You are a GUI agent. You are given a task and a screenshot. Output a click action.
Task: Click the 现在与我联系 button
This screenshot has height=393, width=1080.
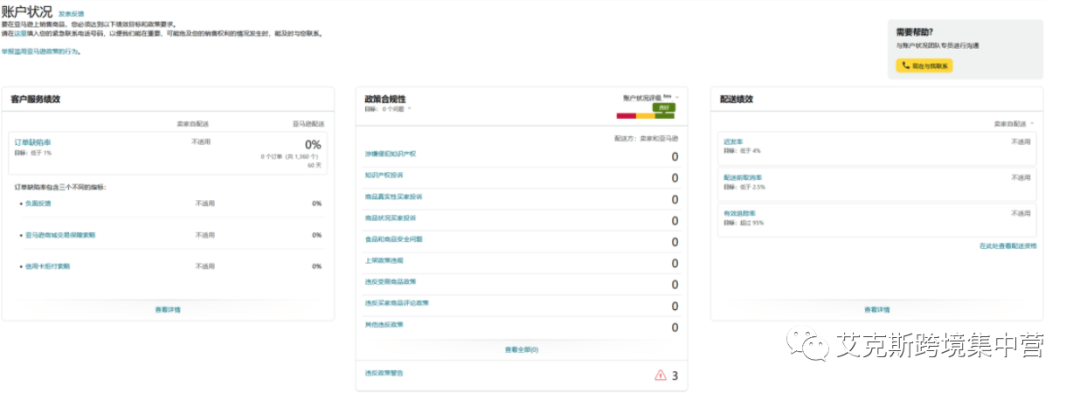click(924, 66)
